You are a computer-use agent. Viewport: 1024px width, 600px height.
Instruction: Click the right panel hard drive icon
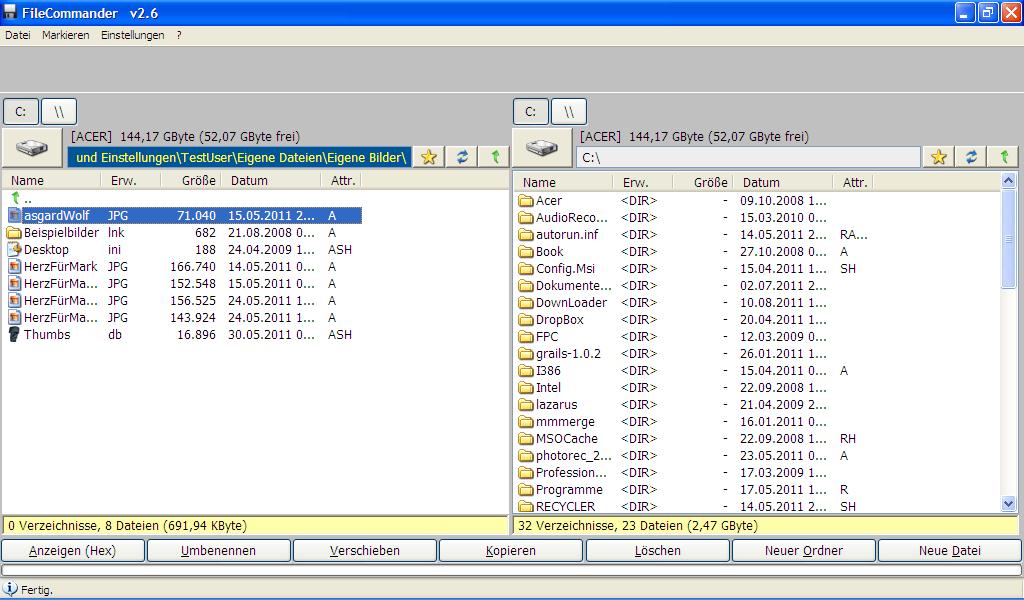[x=543, y=147]
